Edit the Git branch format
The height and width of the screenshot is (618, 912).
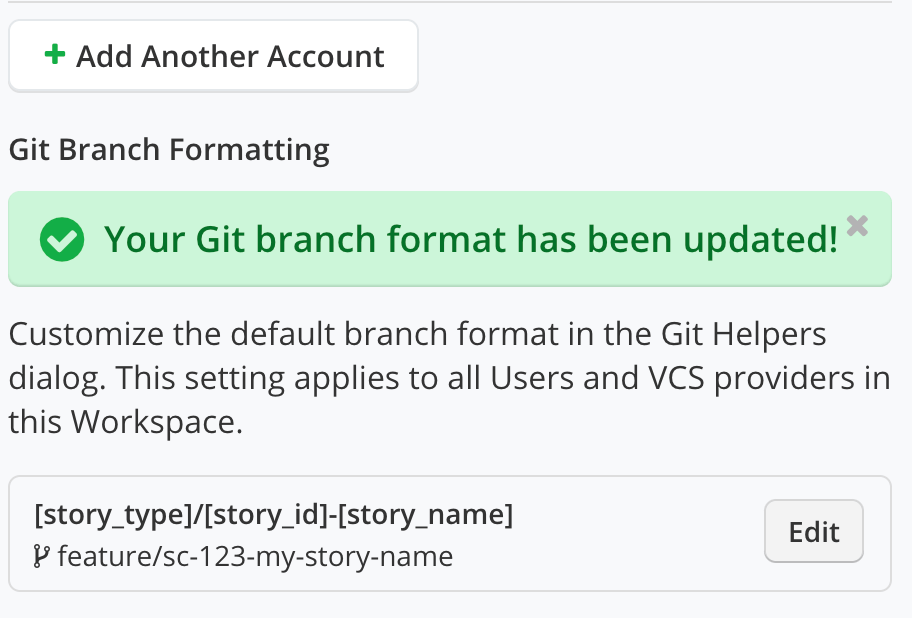coord(813,532)
